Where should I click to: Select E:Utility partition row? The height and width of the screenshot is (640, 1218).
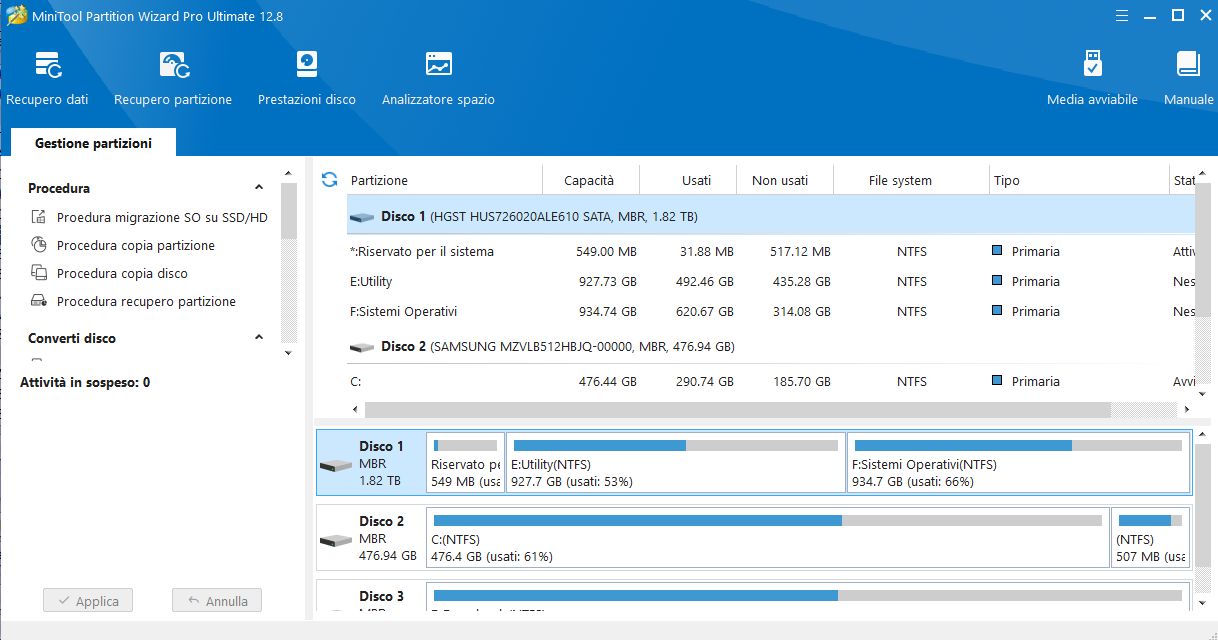pos(771,282)
